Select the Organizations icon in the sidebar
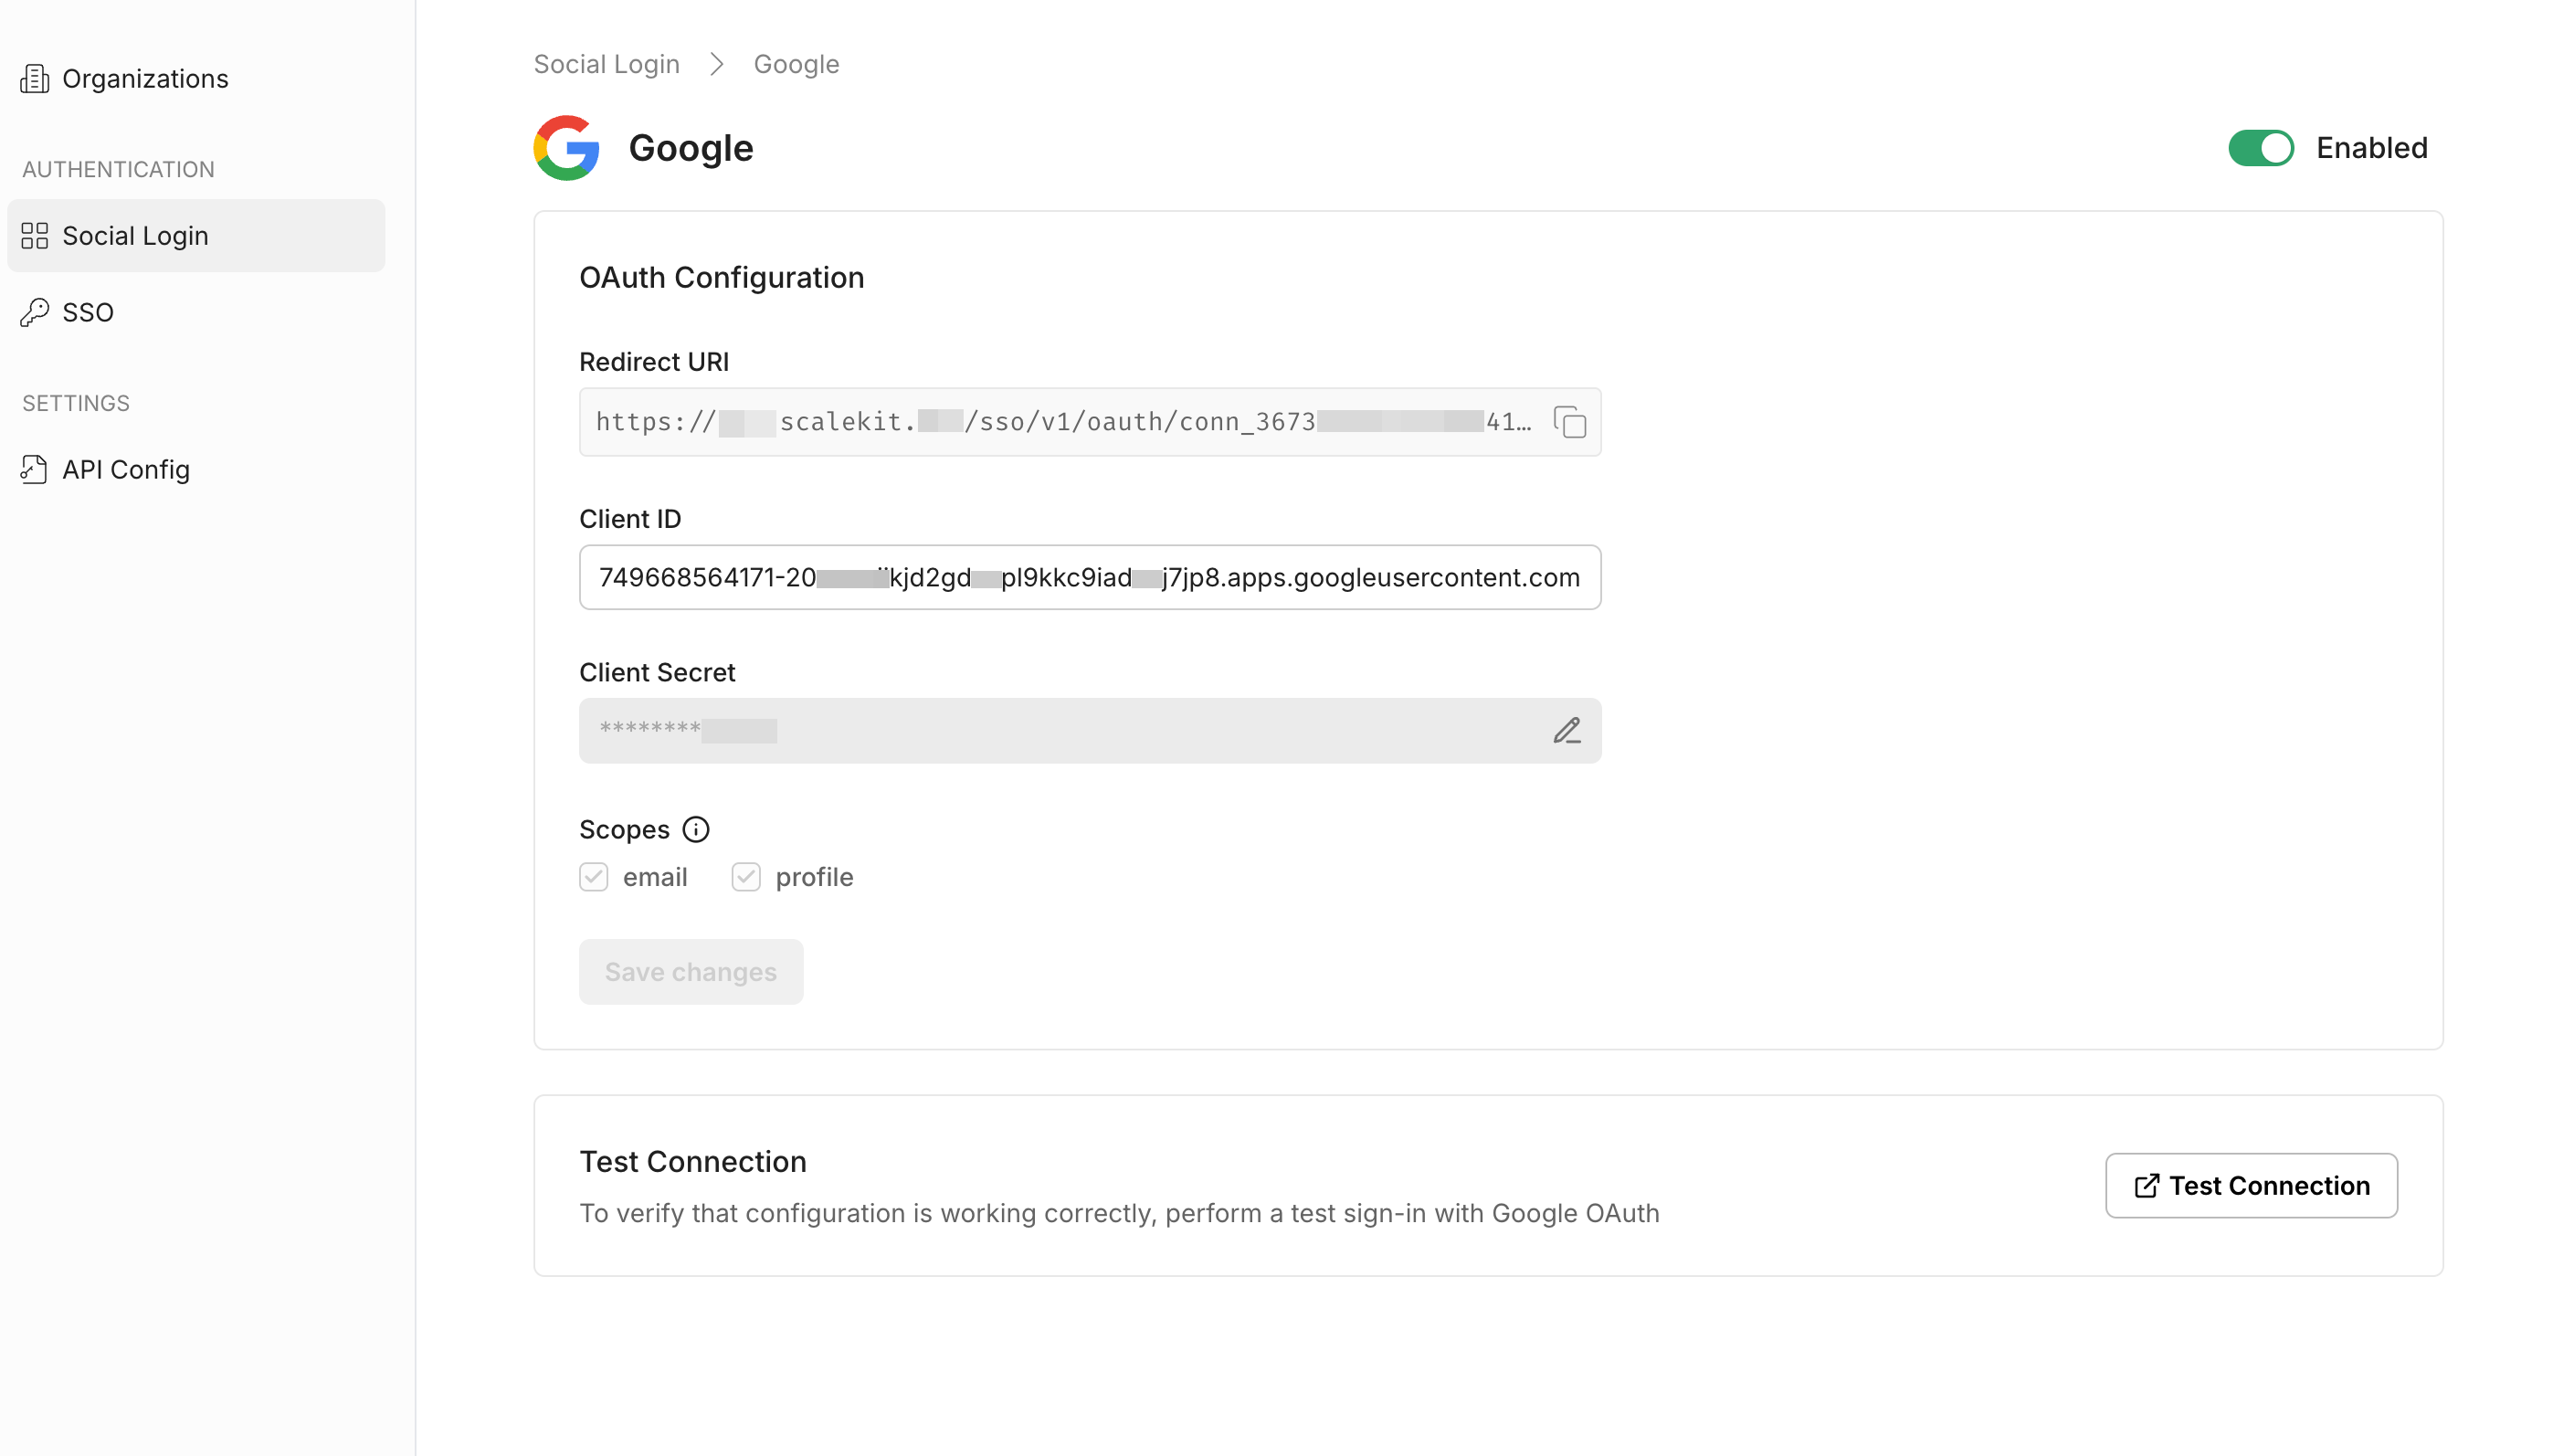 click(35, 78)
